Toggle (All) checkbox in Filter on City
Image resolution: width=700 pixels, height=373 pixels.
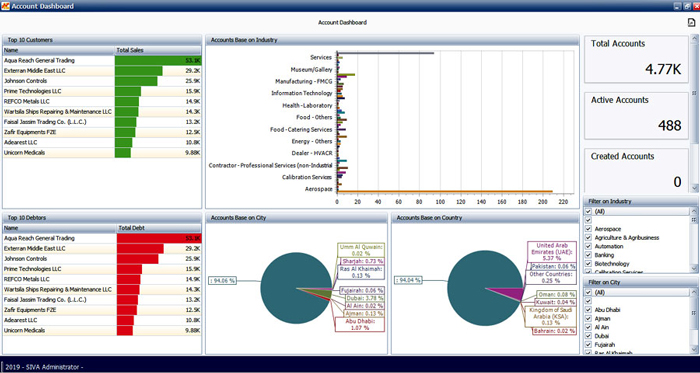pyautogui.click(x=588, y=292)
